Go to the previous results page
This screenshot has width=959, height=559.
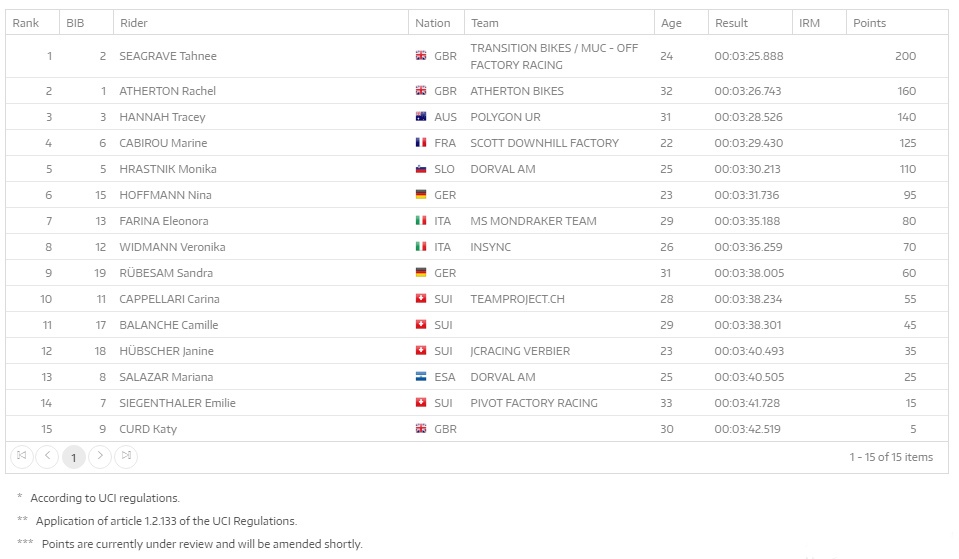48,456
